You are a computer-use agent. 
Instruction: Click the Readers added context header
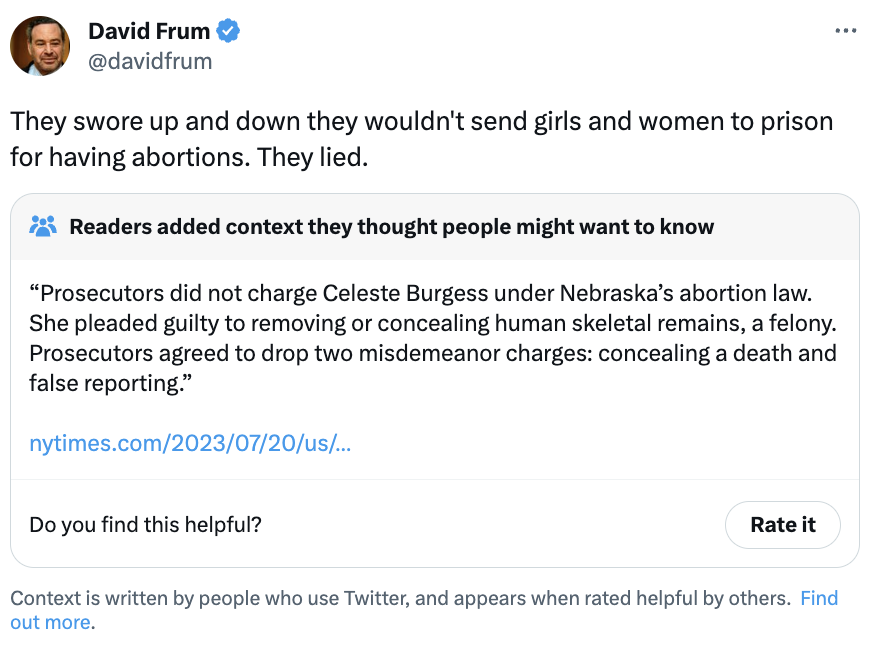coord(391,226)
